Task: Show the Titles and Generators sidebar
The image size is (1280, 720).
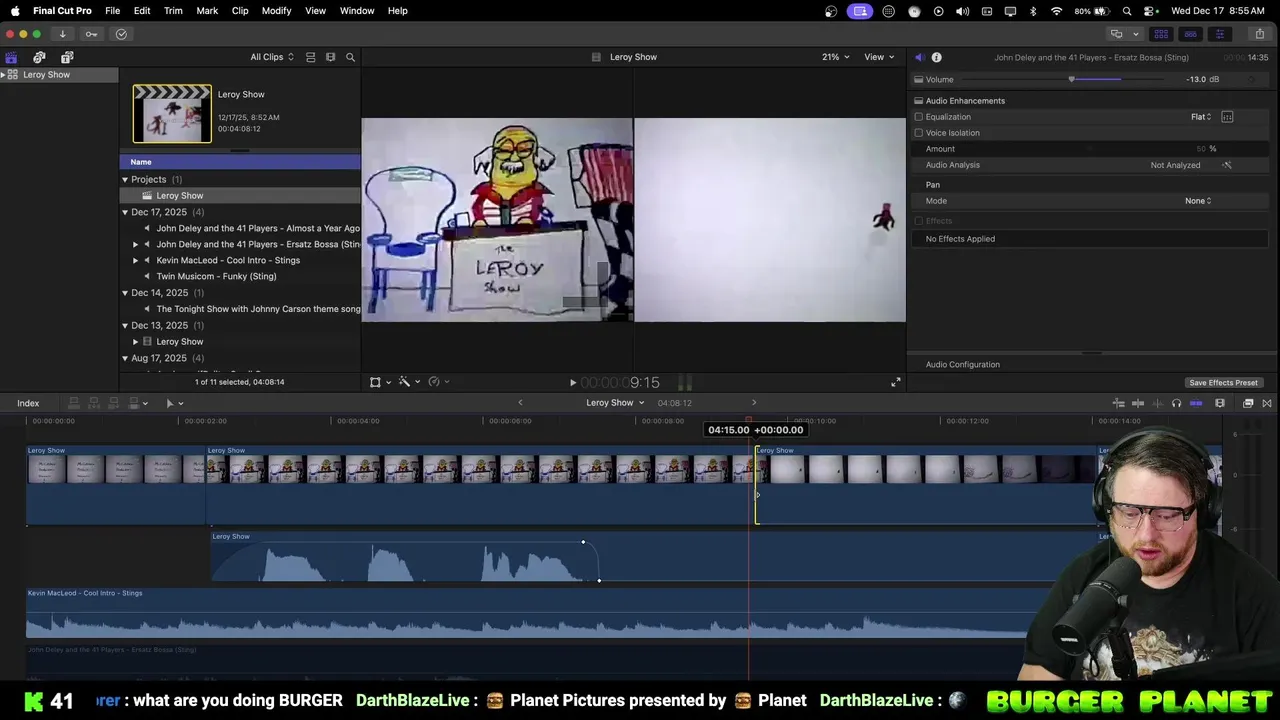Action: pyautogui.click(x=67, y=57)
